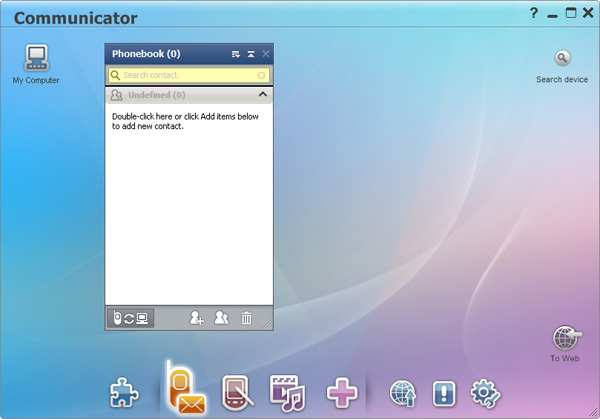The image size is (600, 419).
Task: Click the 'Search device' label text
Action: click(562, 80)
